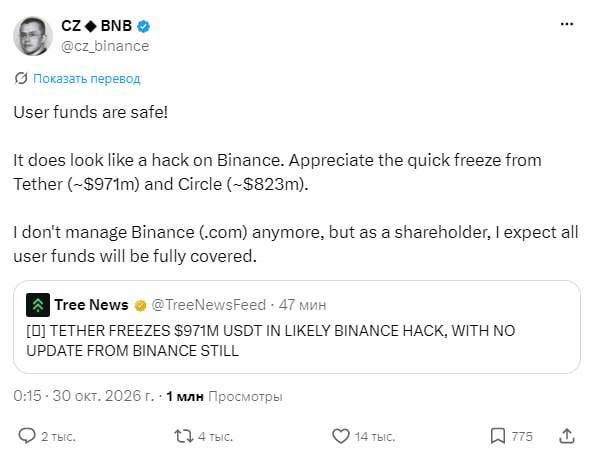Click the translate icon beside Показать перевод
The image size is (595, 455).
[x=21, y=78]
